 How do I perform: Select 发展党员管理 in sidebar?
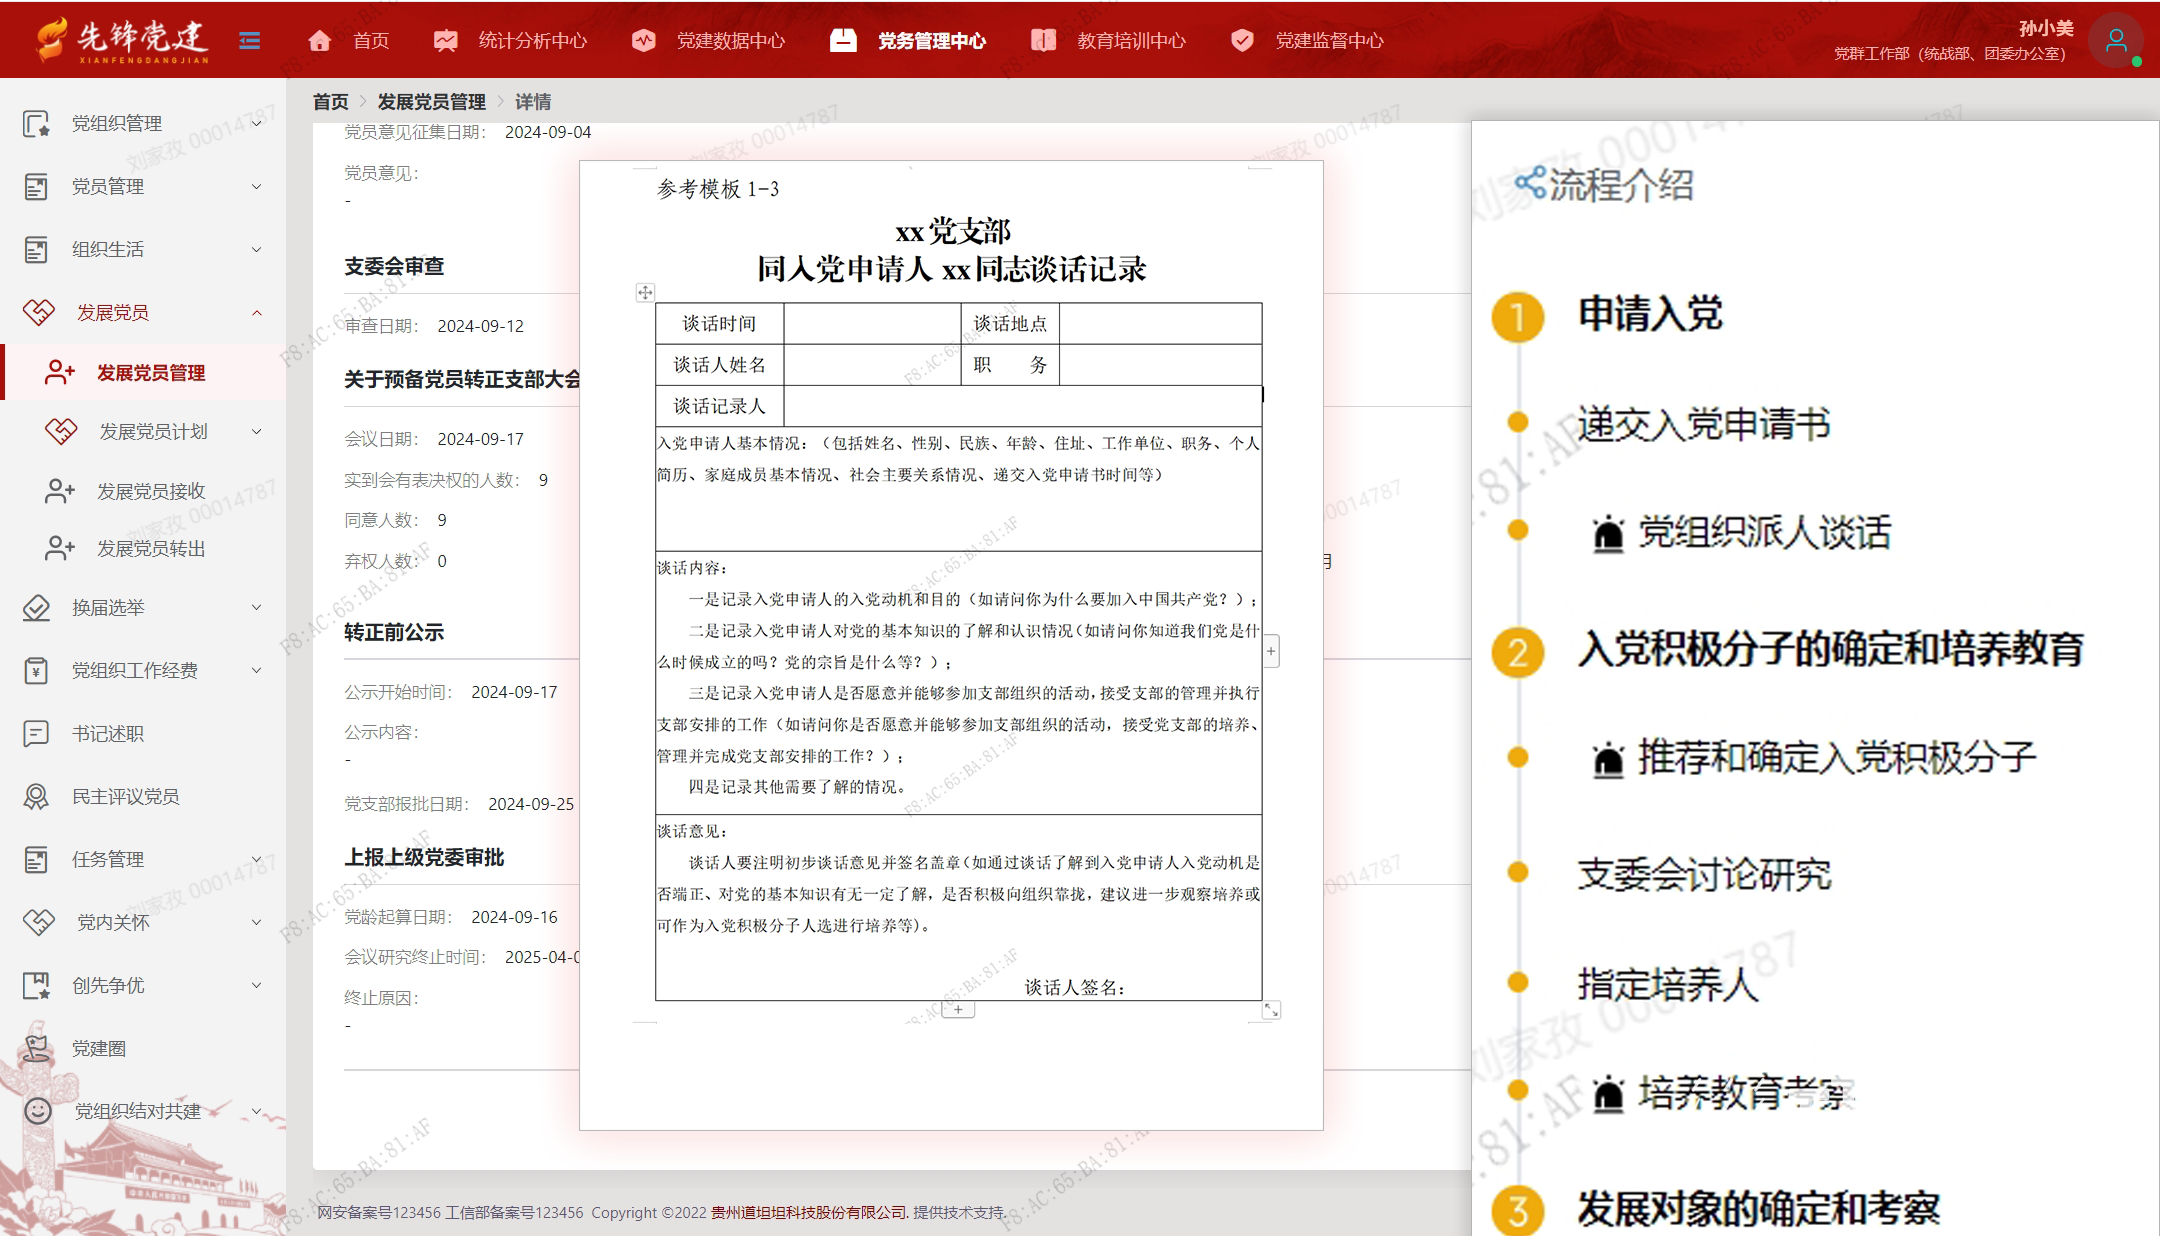pyautogui.click(x=144, y=372)
